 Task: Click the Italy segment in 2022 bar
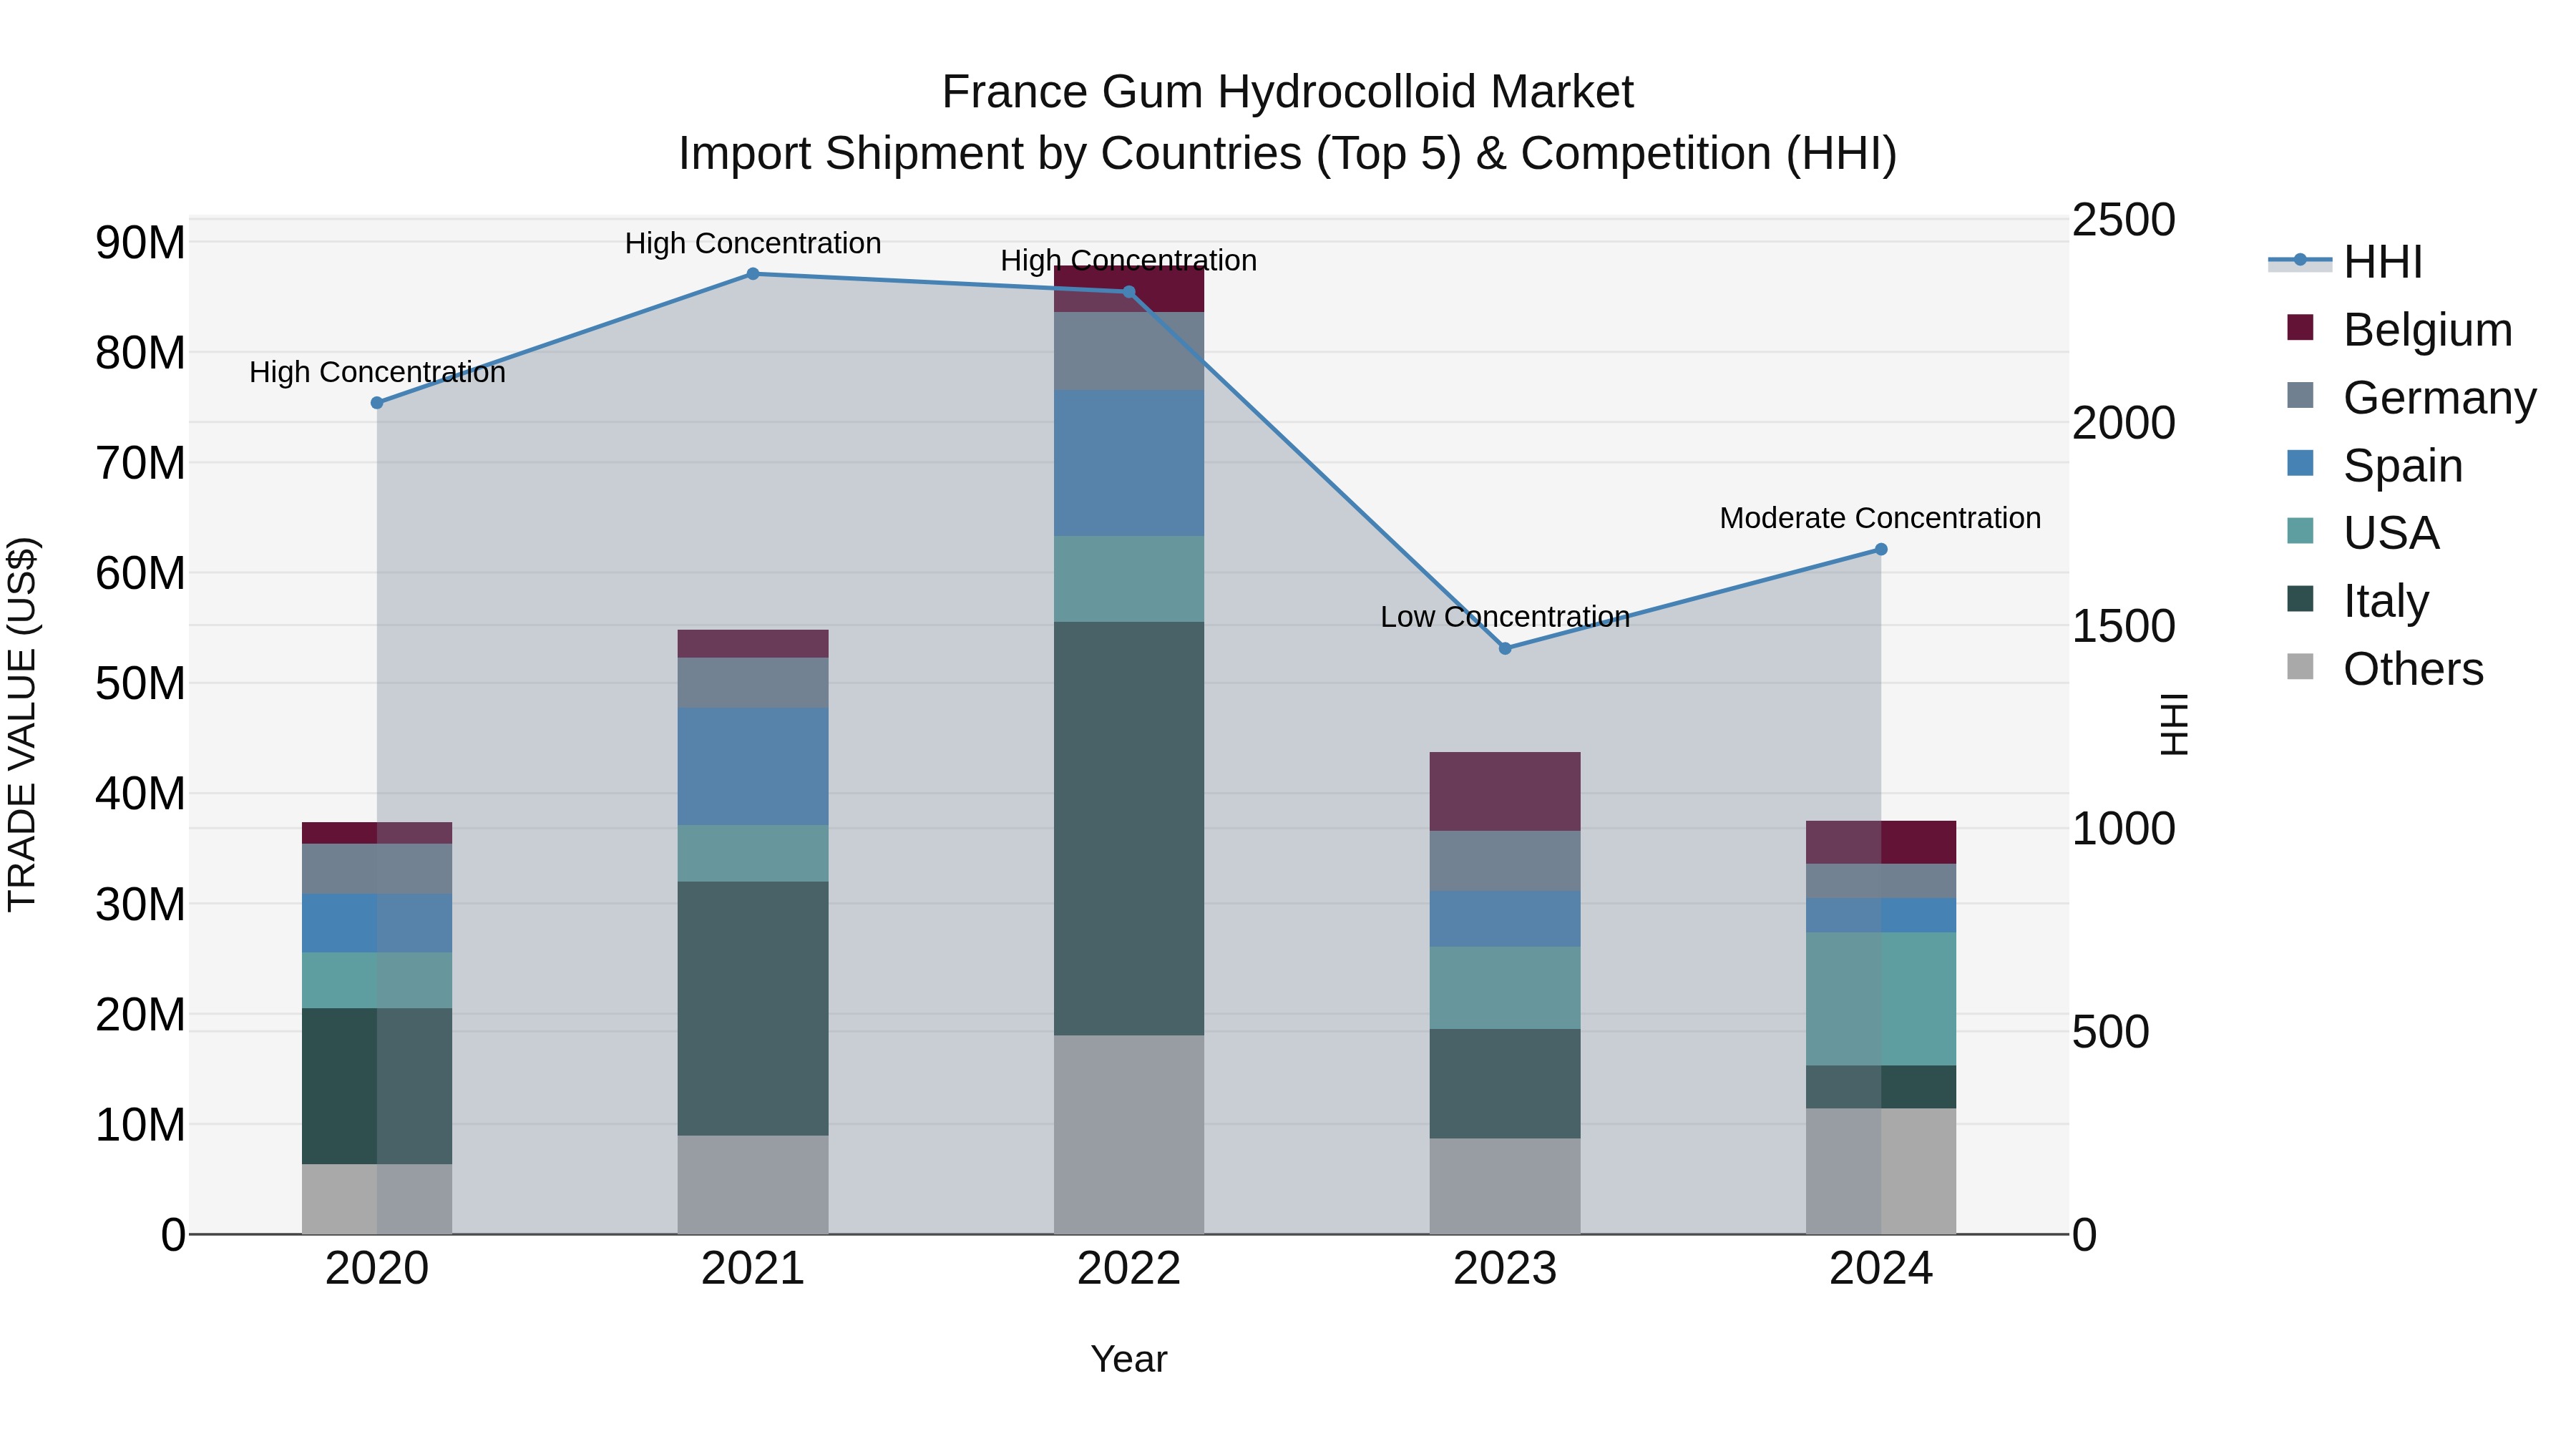(x=1129, y=828)
